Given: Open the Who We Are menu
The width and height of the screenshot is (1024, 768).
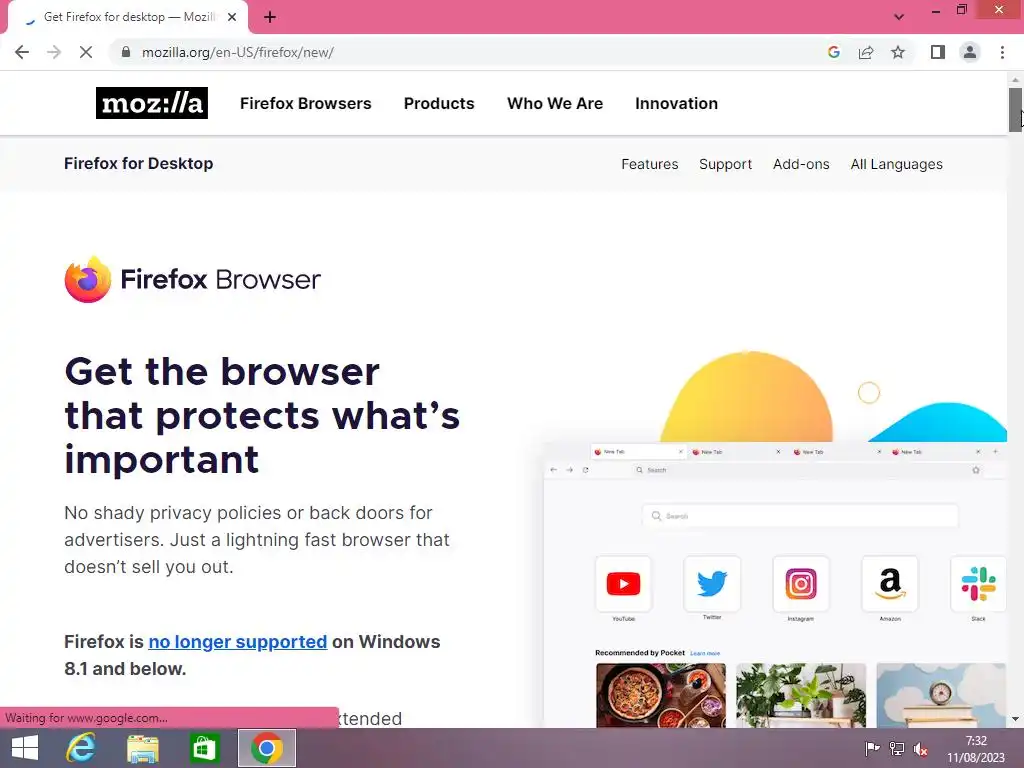Looking at the screenshot, I should tap(555, 103).
